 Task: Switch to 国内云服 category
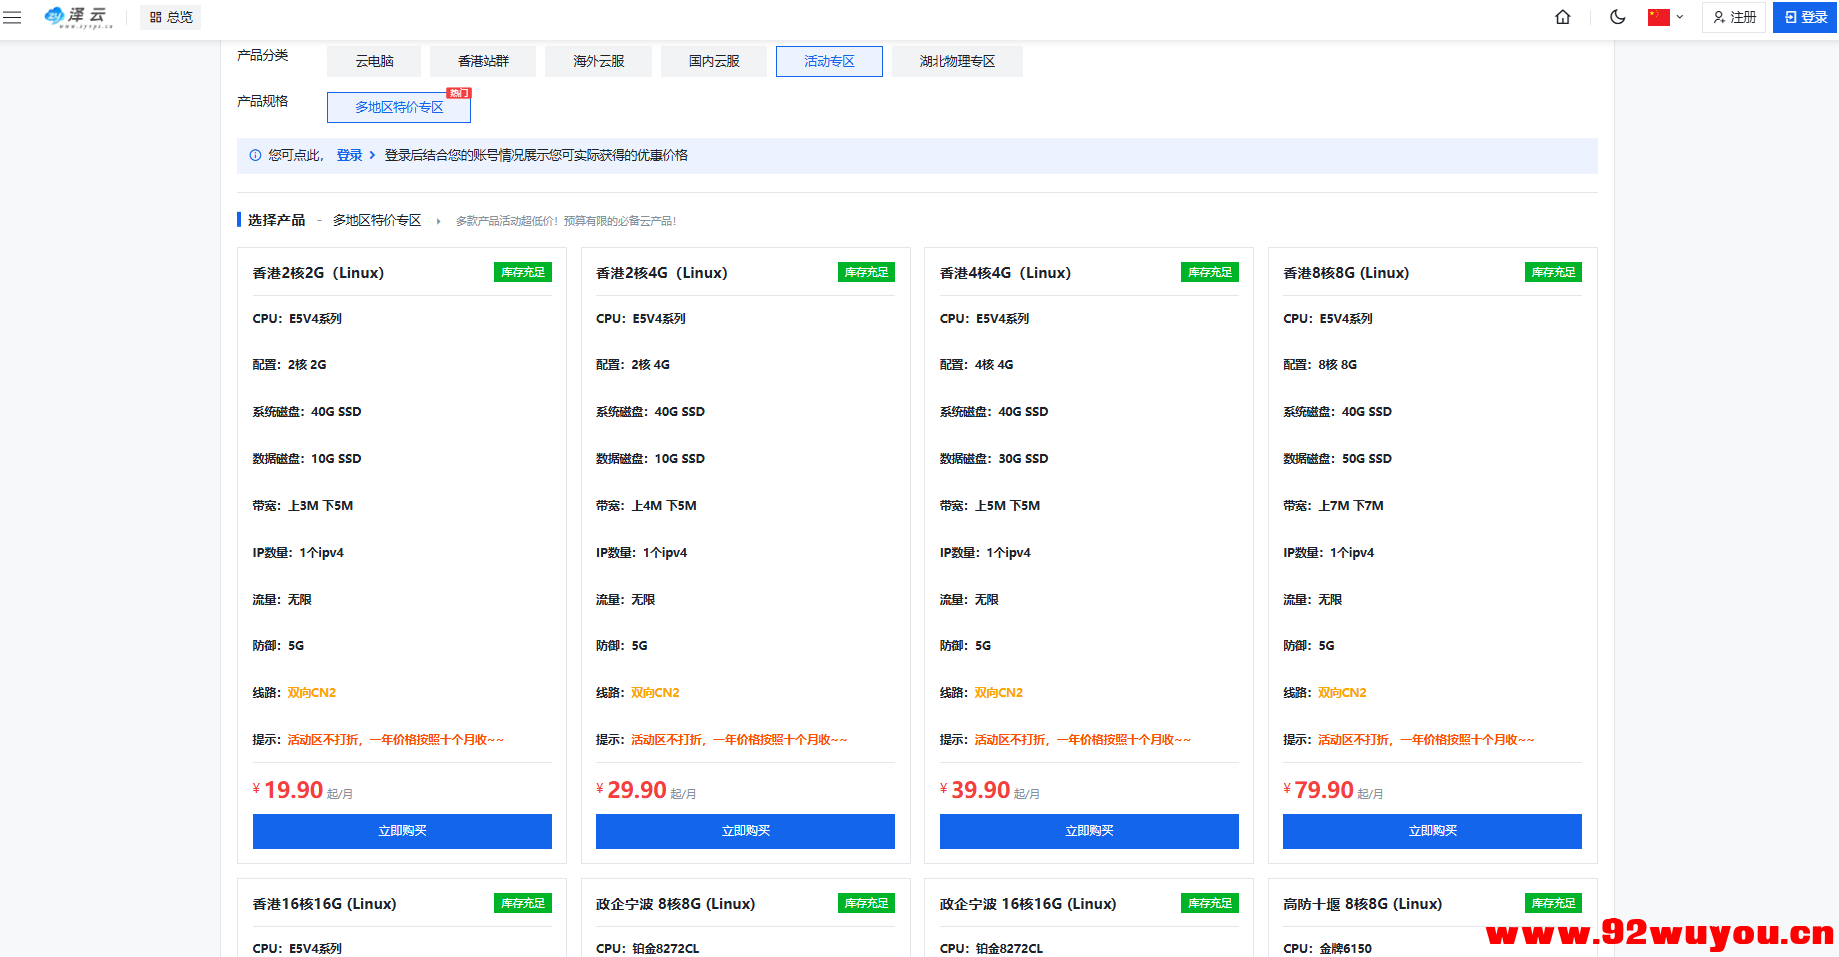pyautogui.click(x=714, y=61)
